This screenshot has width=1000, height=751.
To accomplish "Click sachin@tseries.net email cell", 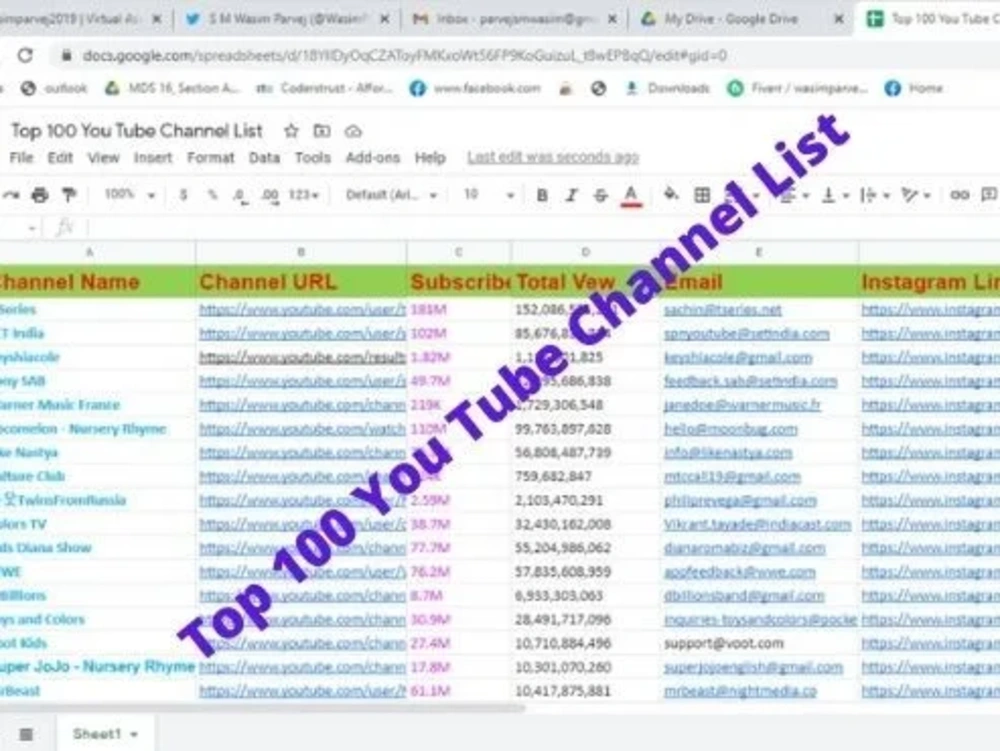I will (759, 310).
